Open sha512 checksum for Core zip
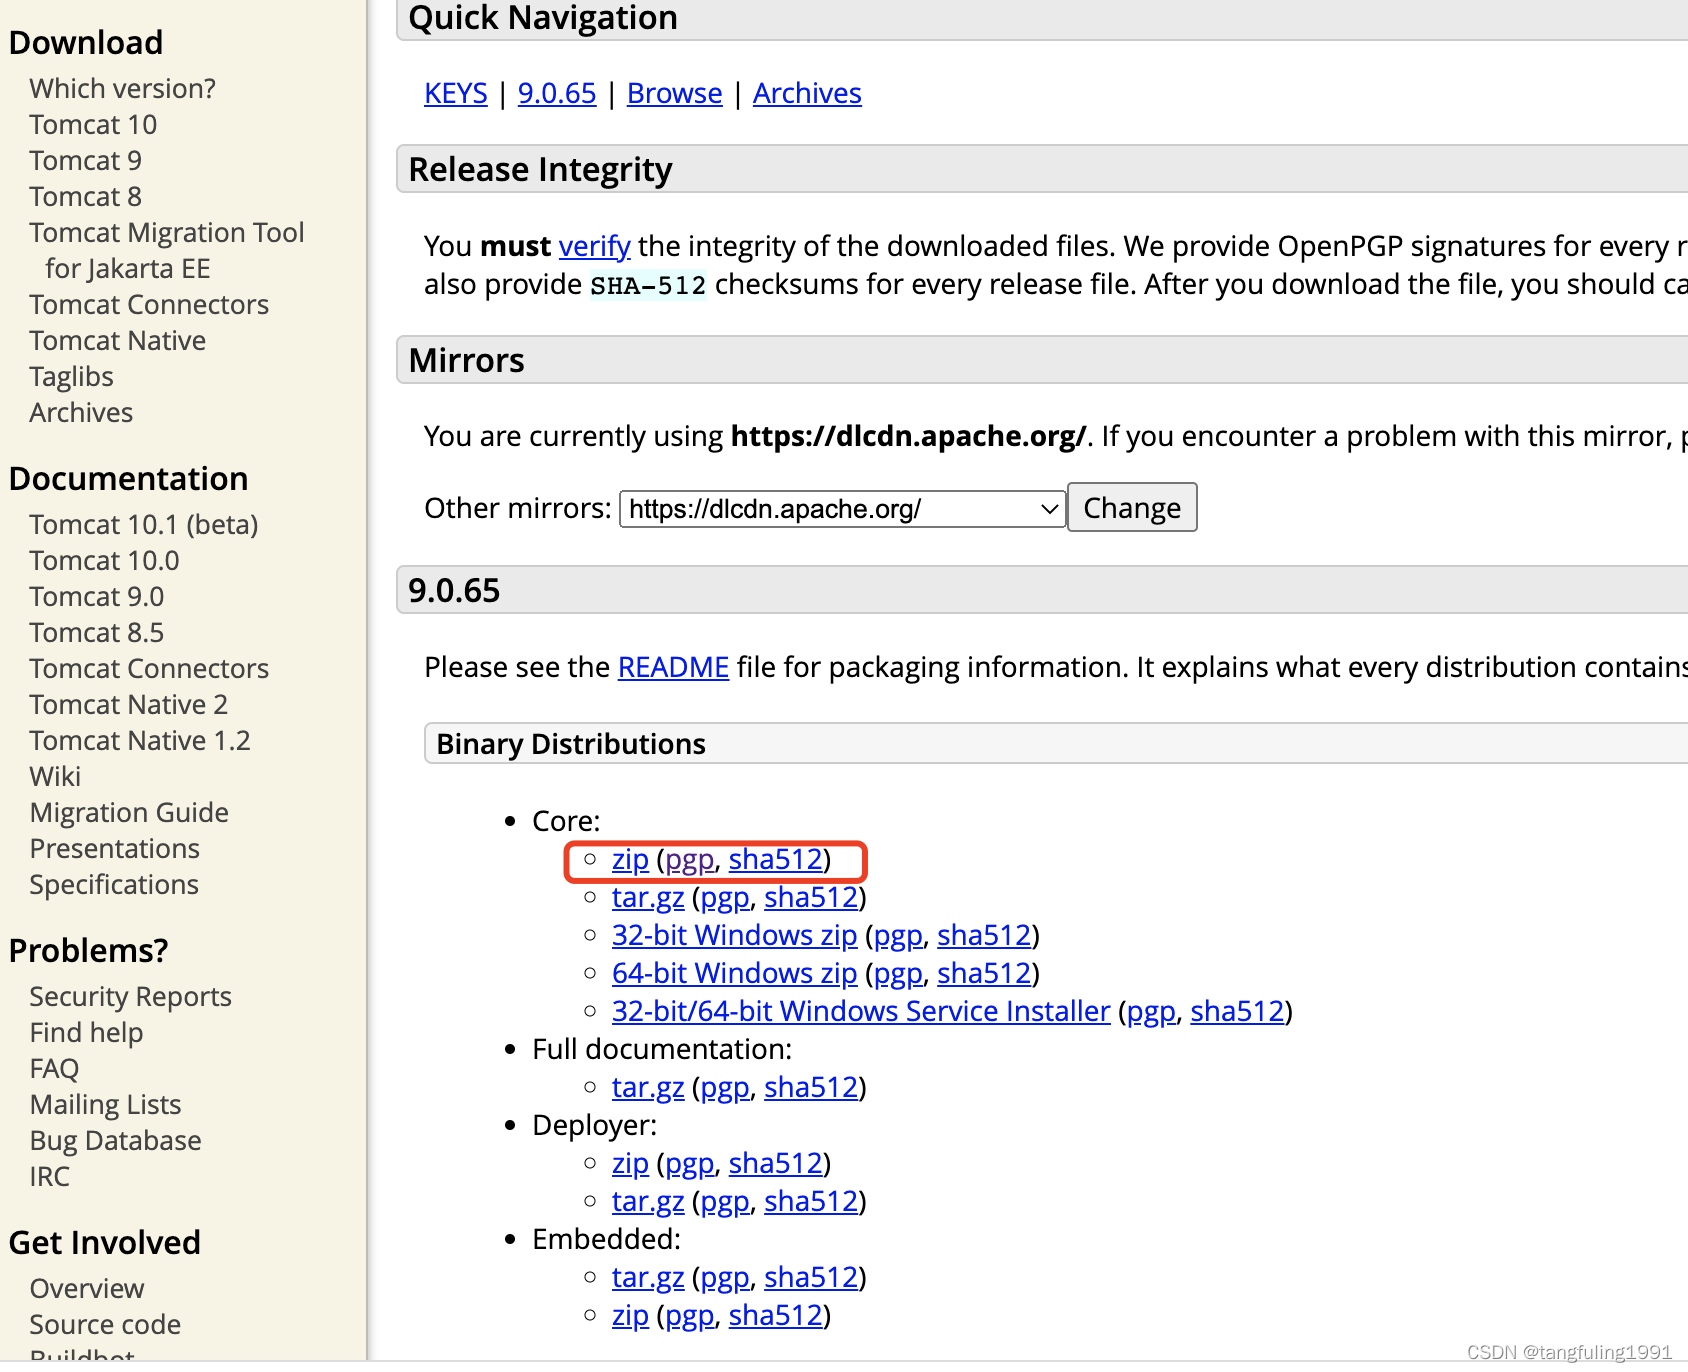This screenshot has width=1688, height=1372. 775,860
